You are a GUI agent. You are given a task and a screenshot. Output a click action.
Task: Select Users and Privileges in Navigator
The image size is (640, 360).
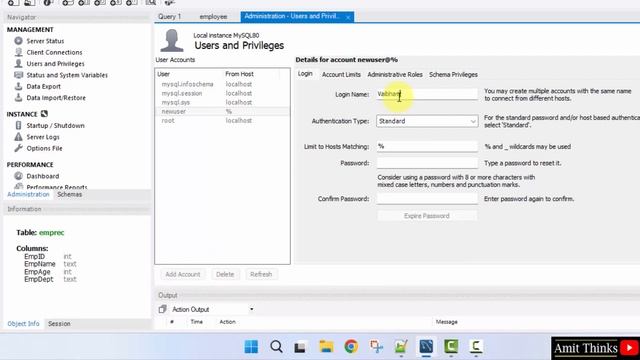click(55, 64)
